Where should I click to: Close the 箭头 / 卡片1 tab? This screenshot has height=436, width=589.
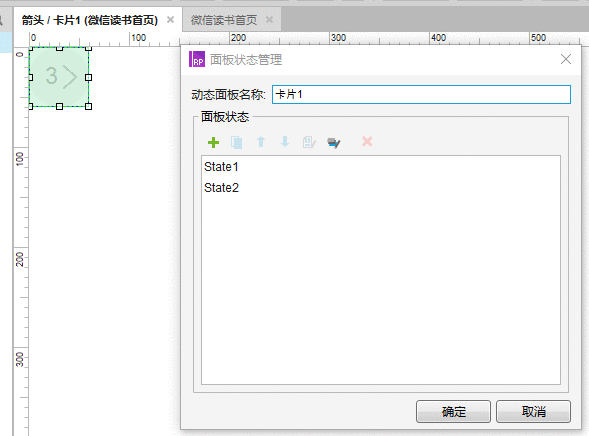click(171, 20)
